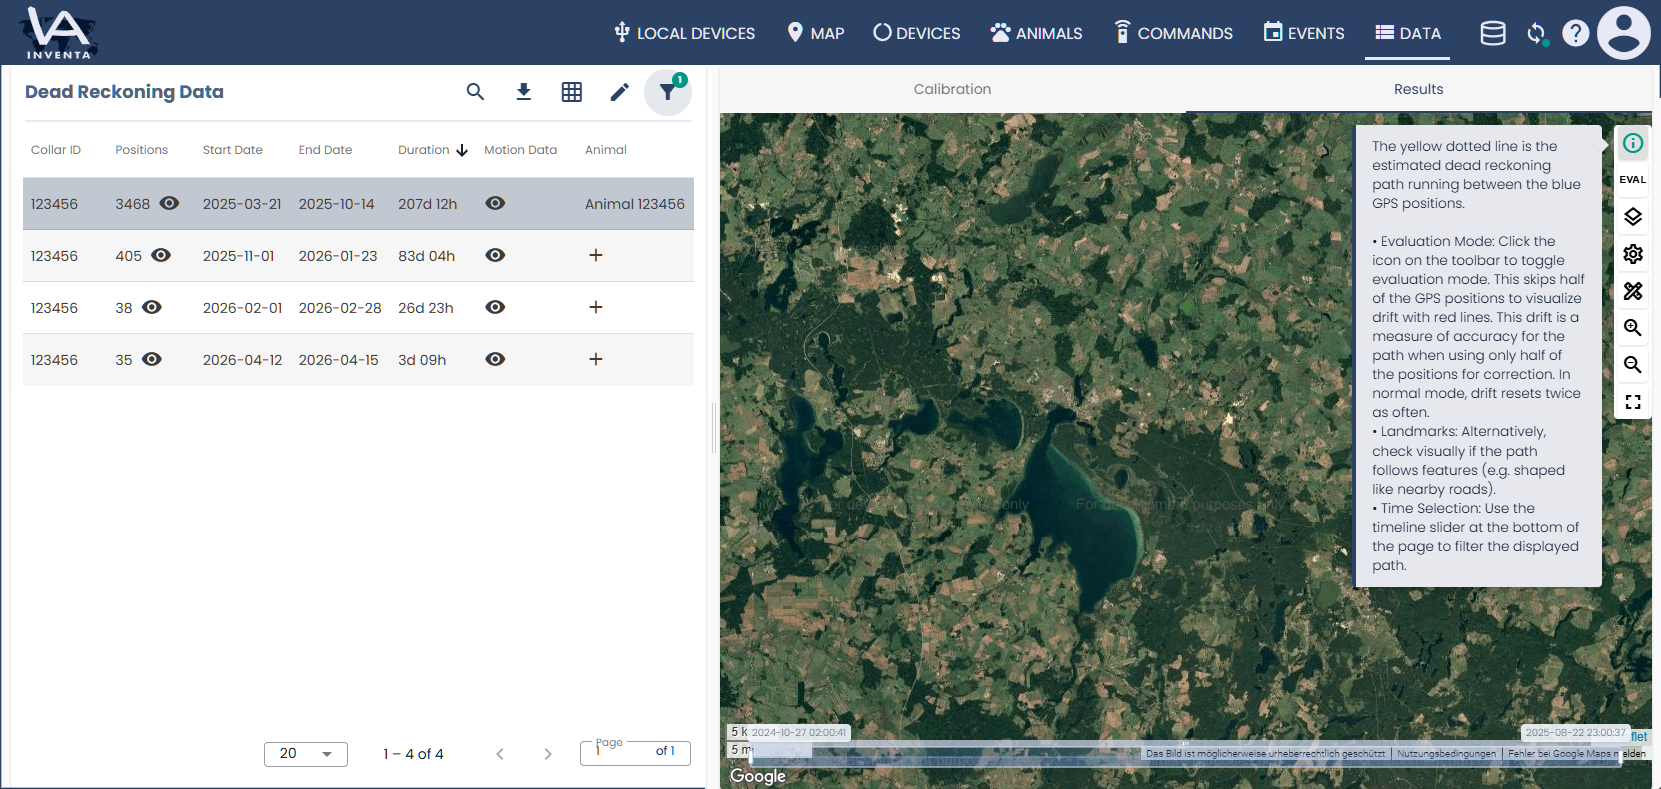
Task: Toggle EVAL evaluation mode on the map toolbar
Action: (1632, 180)
